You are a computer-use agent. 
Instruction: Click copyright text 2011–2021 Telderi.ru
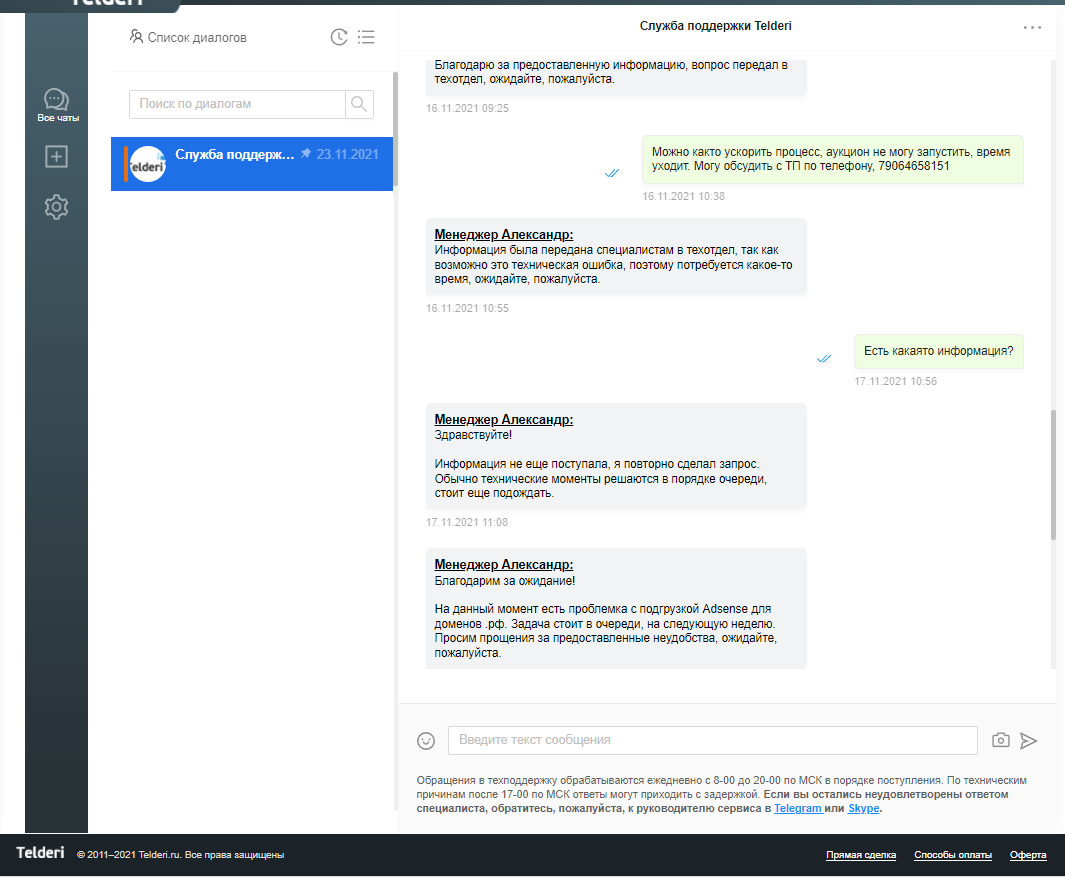[x=180, y=855]
